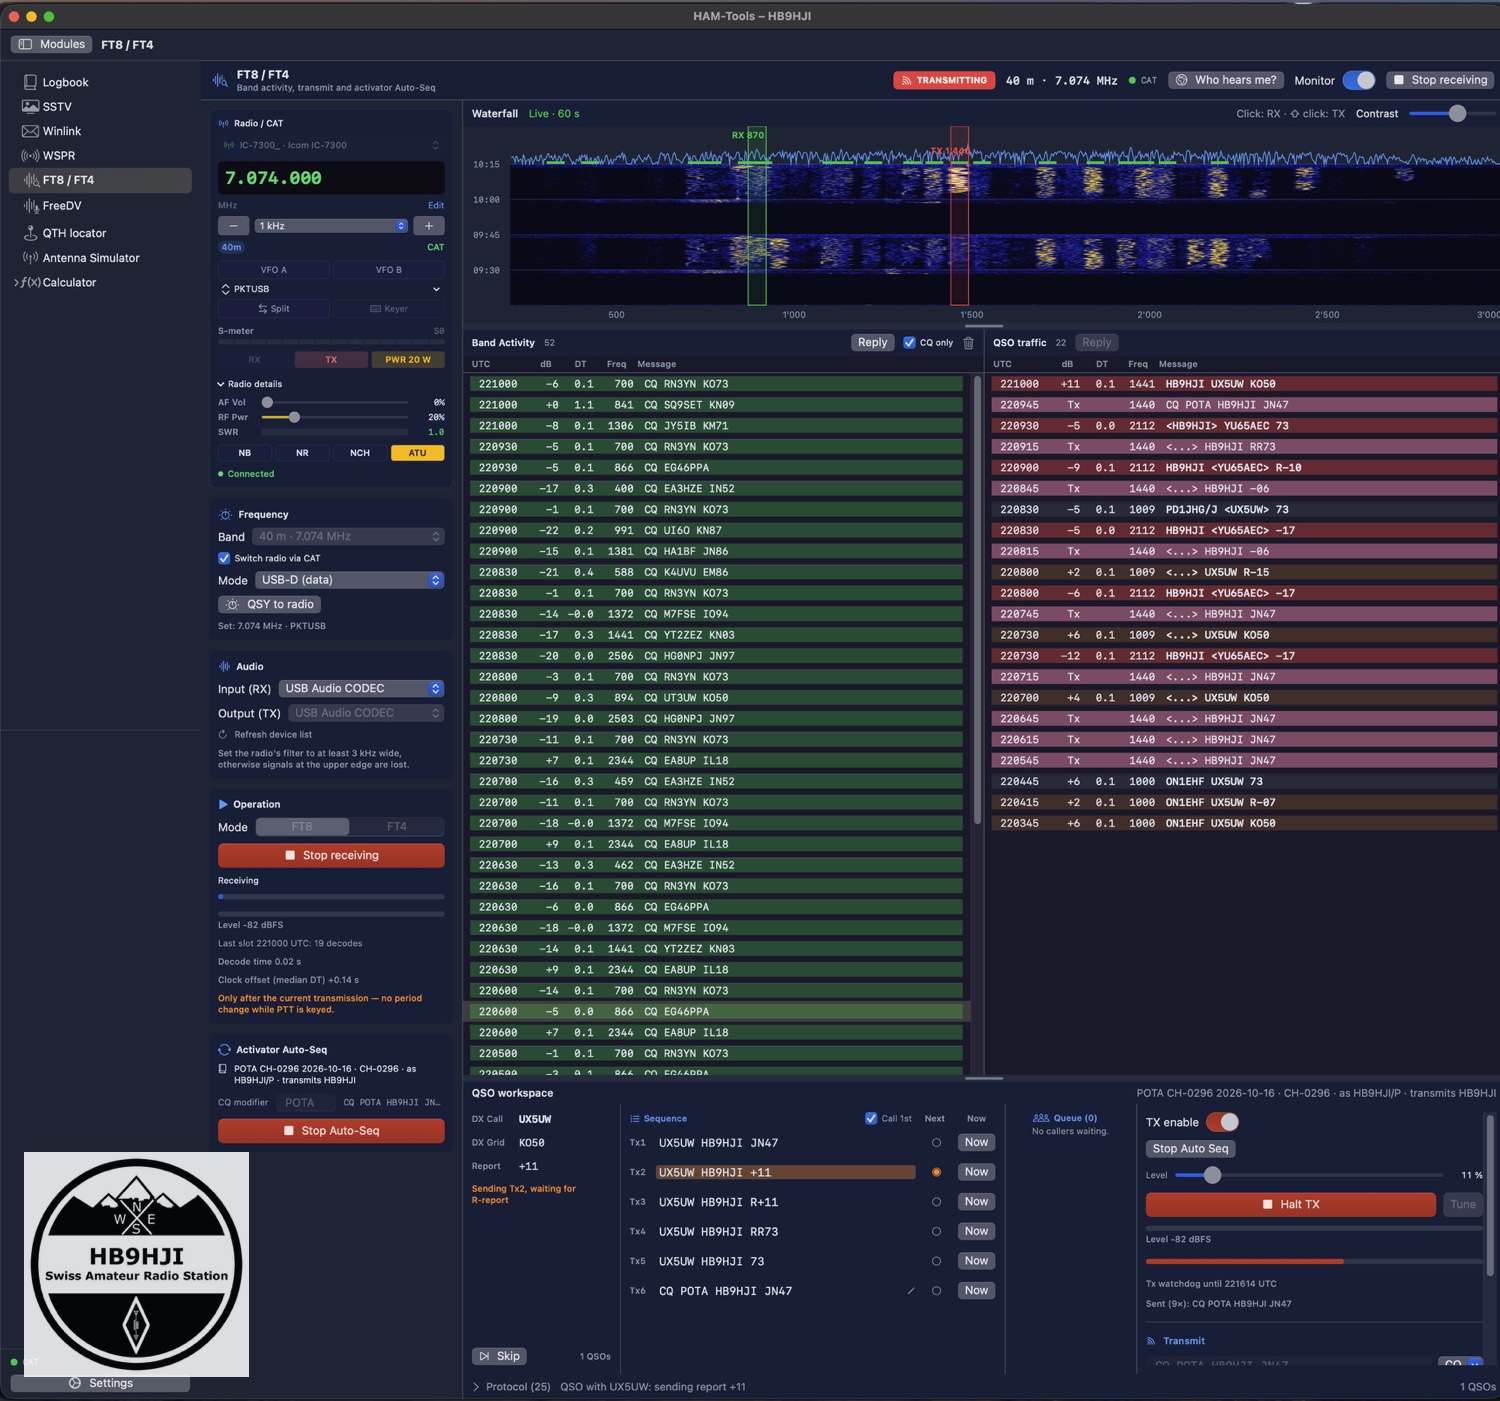Toggle the Monitor switch off
The height and width of the screenshot is (1401, 1500).
(1359, 80)
